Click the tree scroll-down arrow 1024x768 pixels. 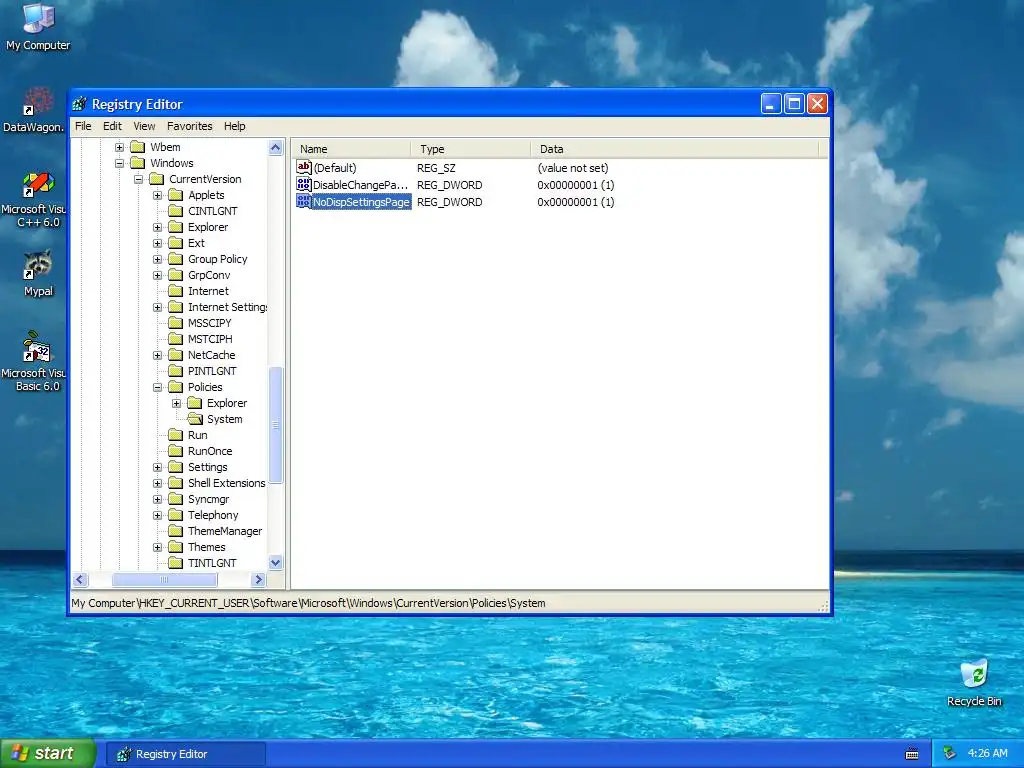pyautogui.click(x=276, y=562)
